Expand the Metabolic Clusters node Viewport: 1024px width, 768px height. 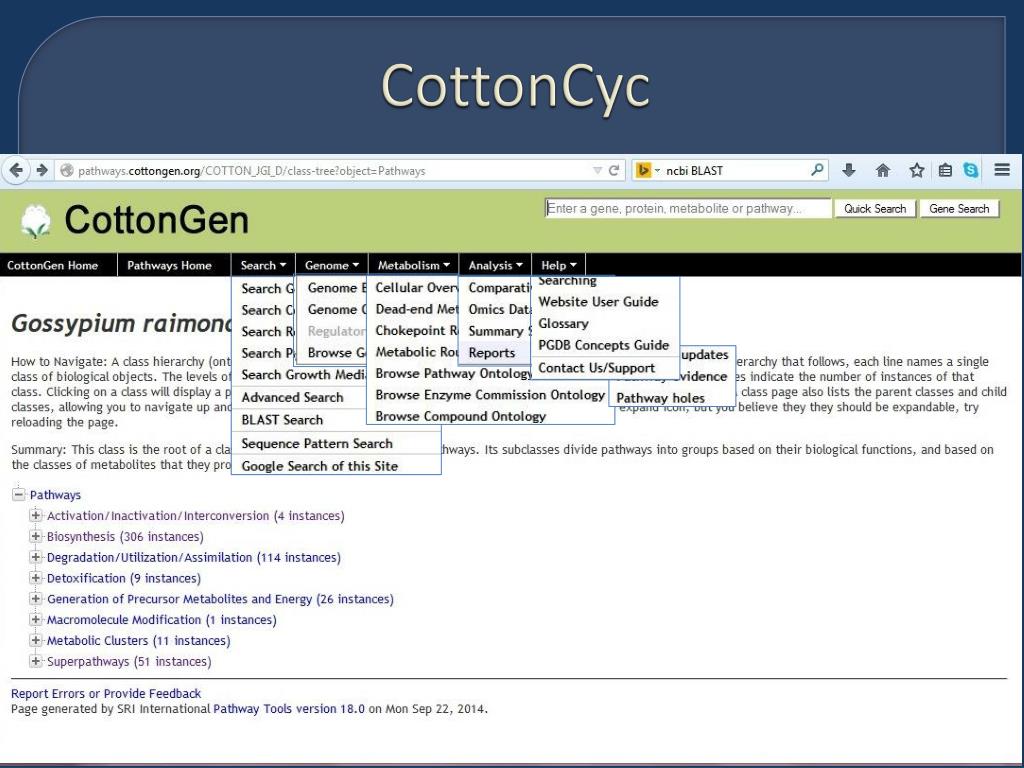(x=36, y=640)
